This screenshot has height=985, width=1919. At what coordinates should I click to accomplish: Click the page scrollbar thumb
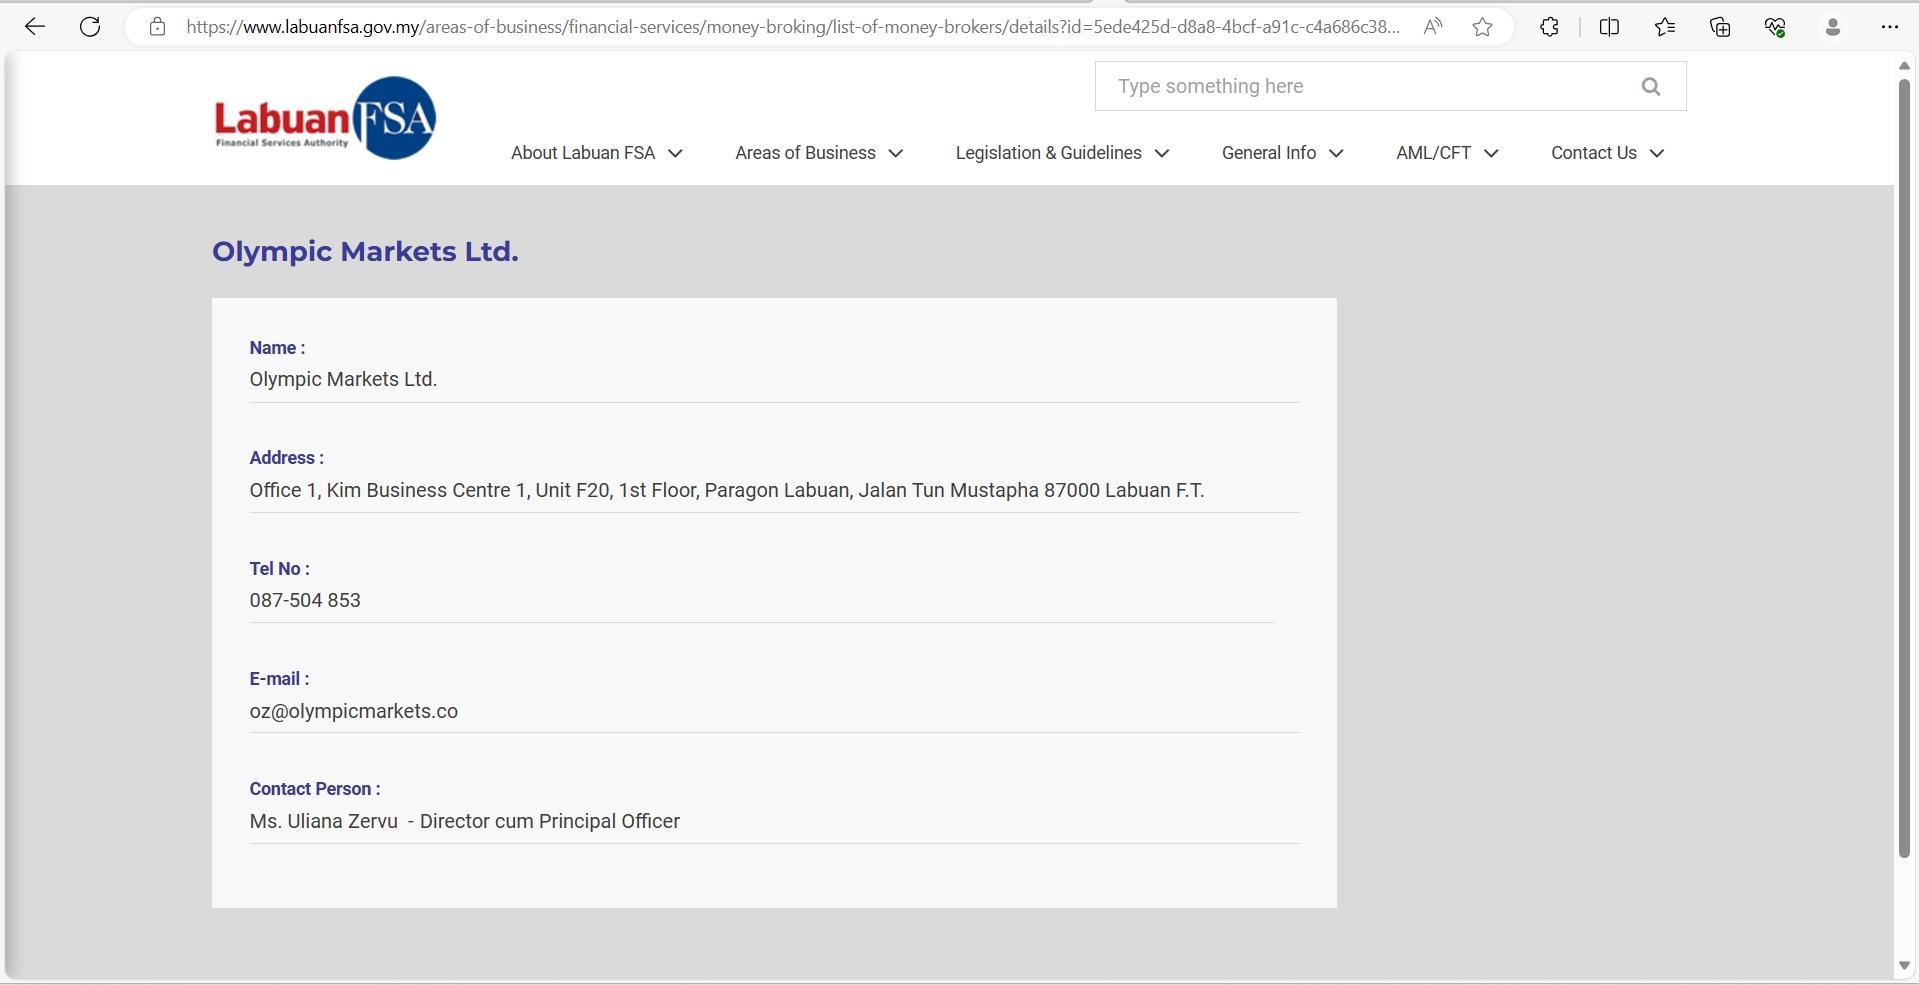[1904, 468]
